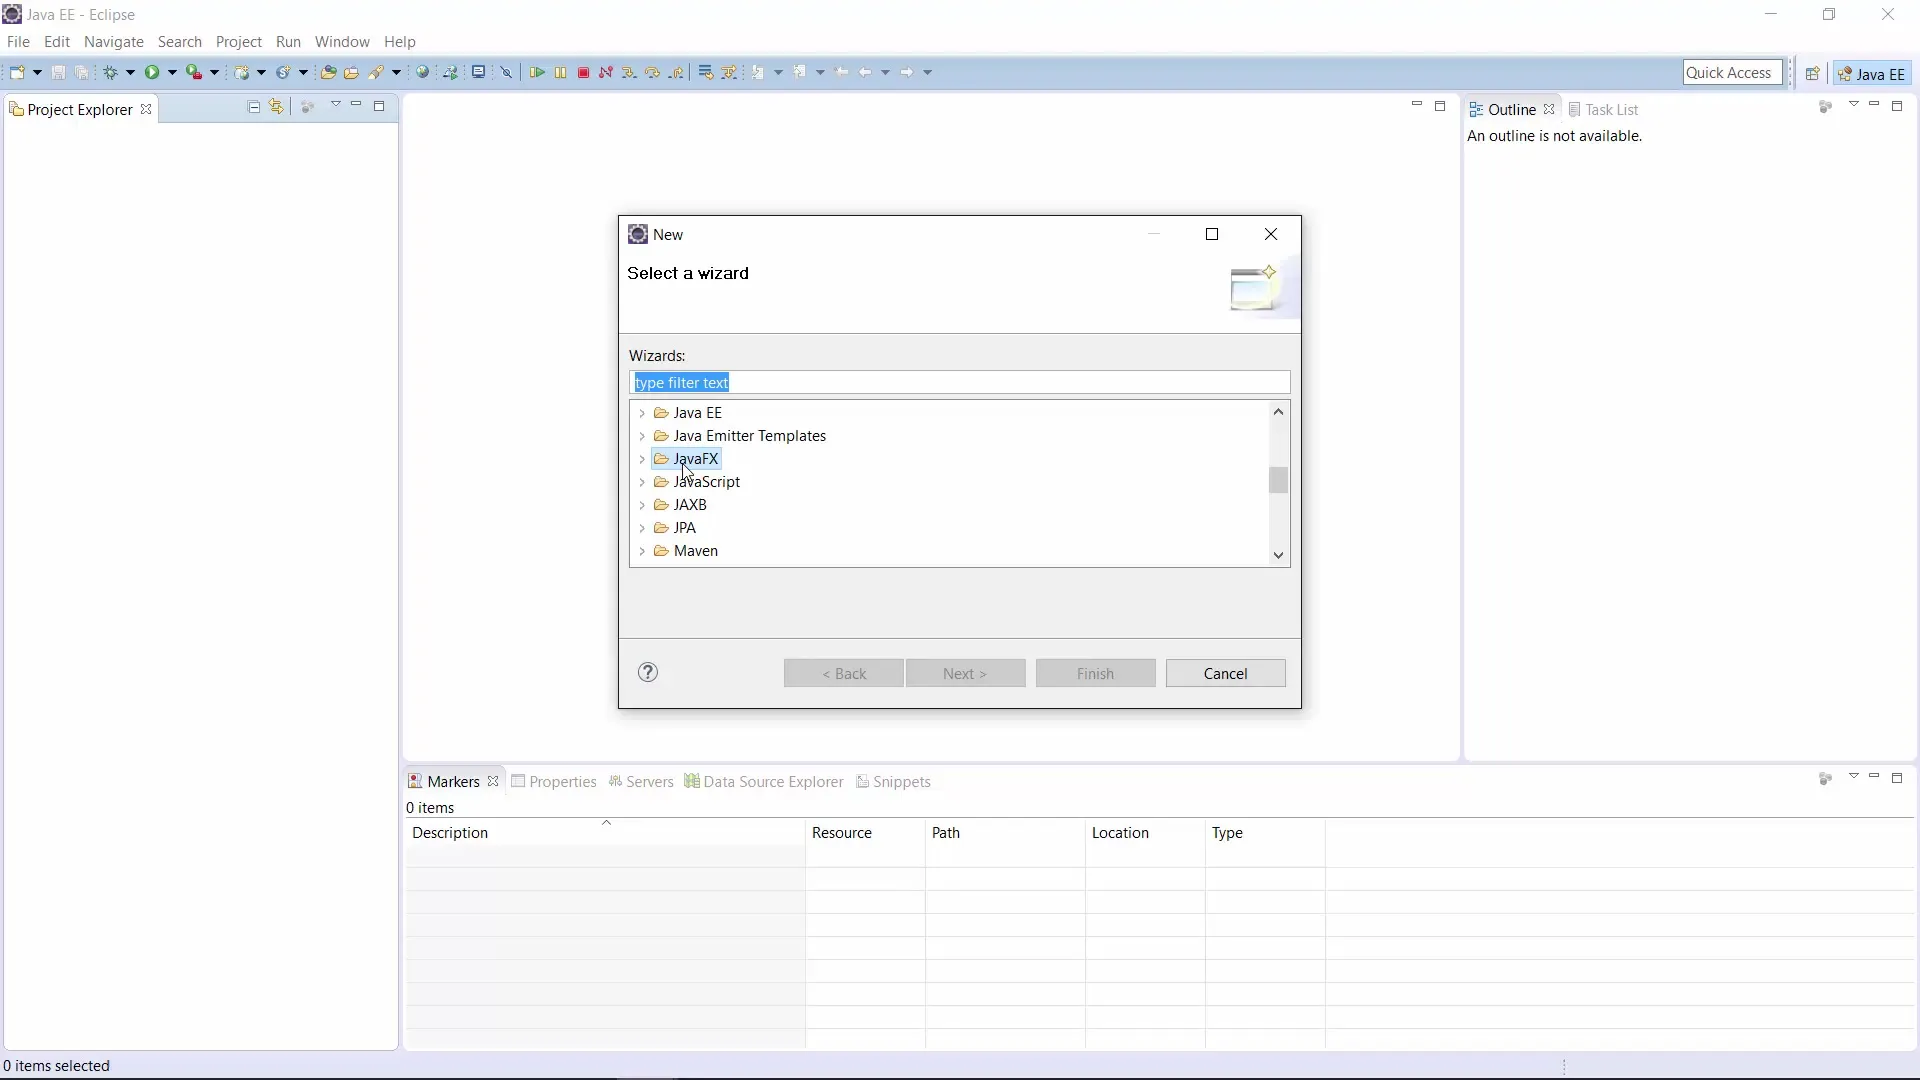
Task: Open Markers view menu triangle
Action: pos(1853,777)
